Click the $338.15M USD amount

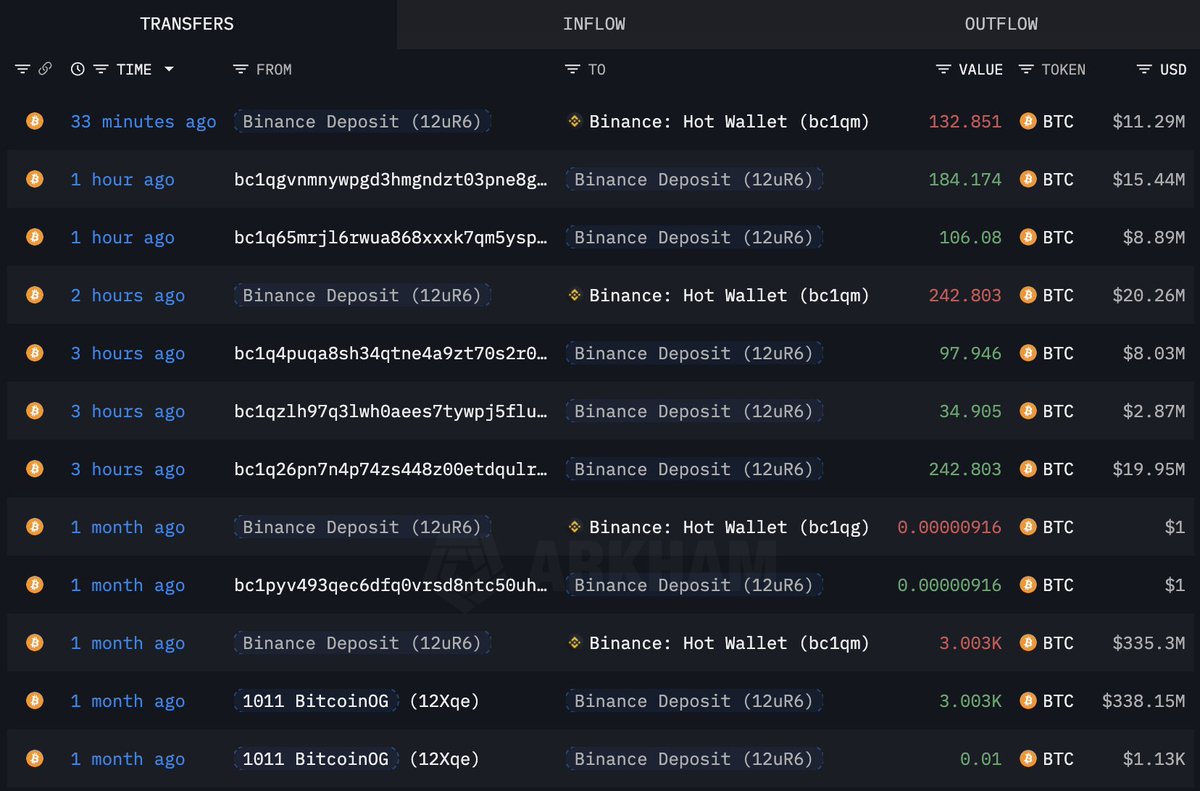(x=1144, y=701)
